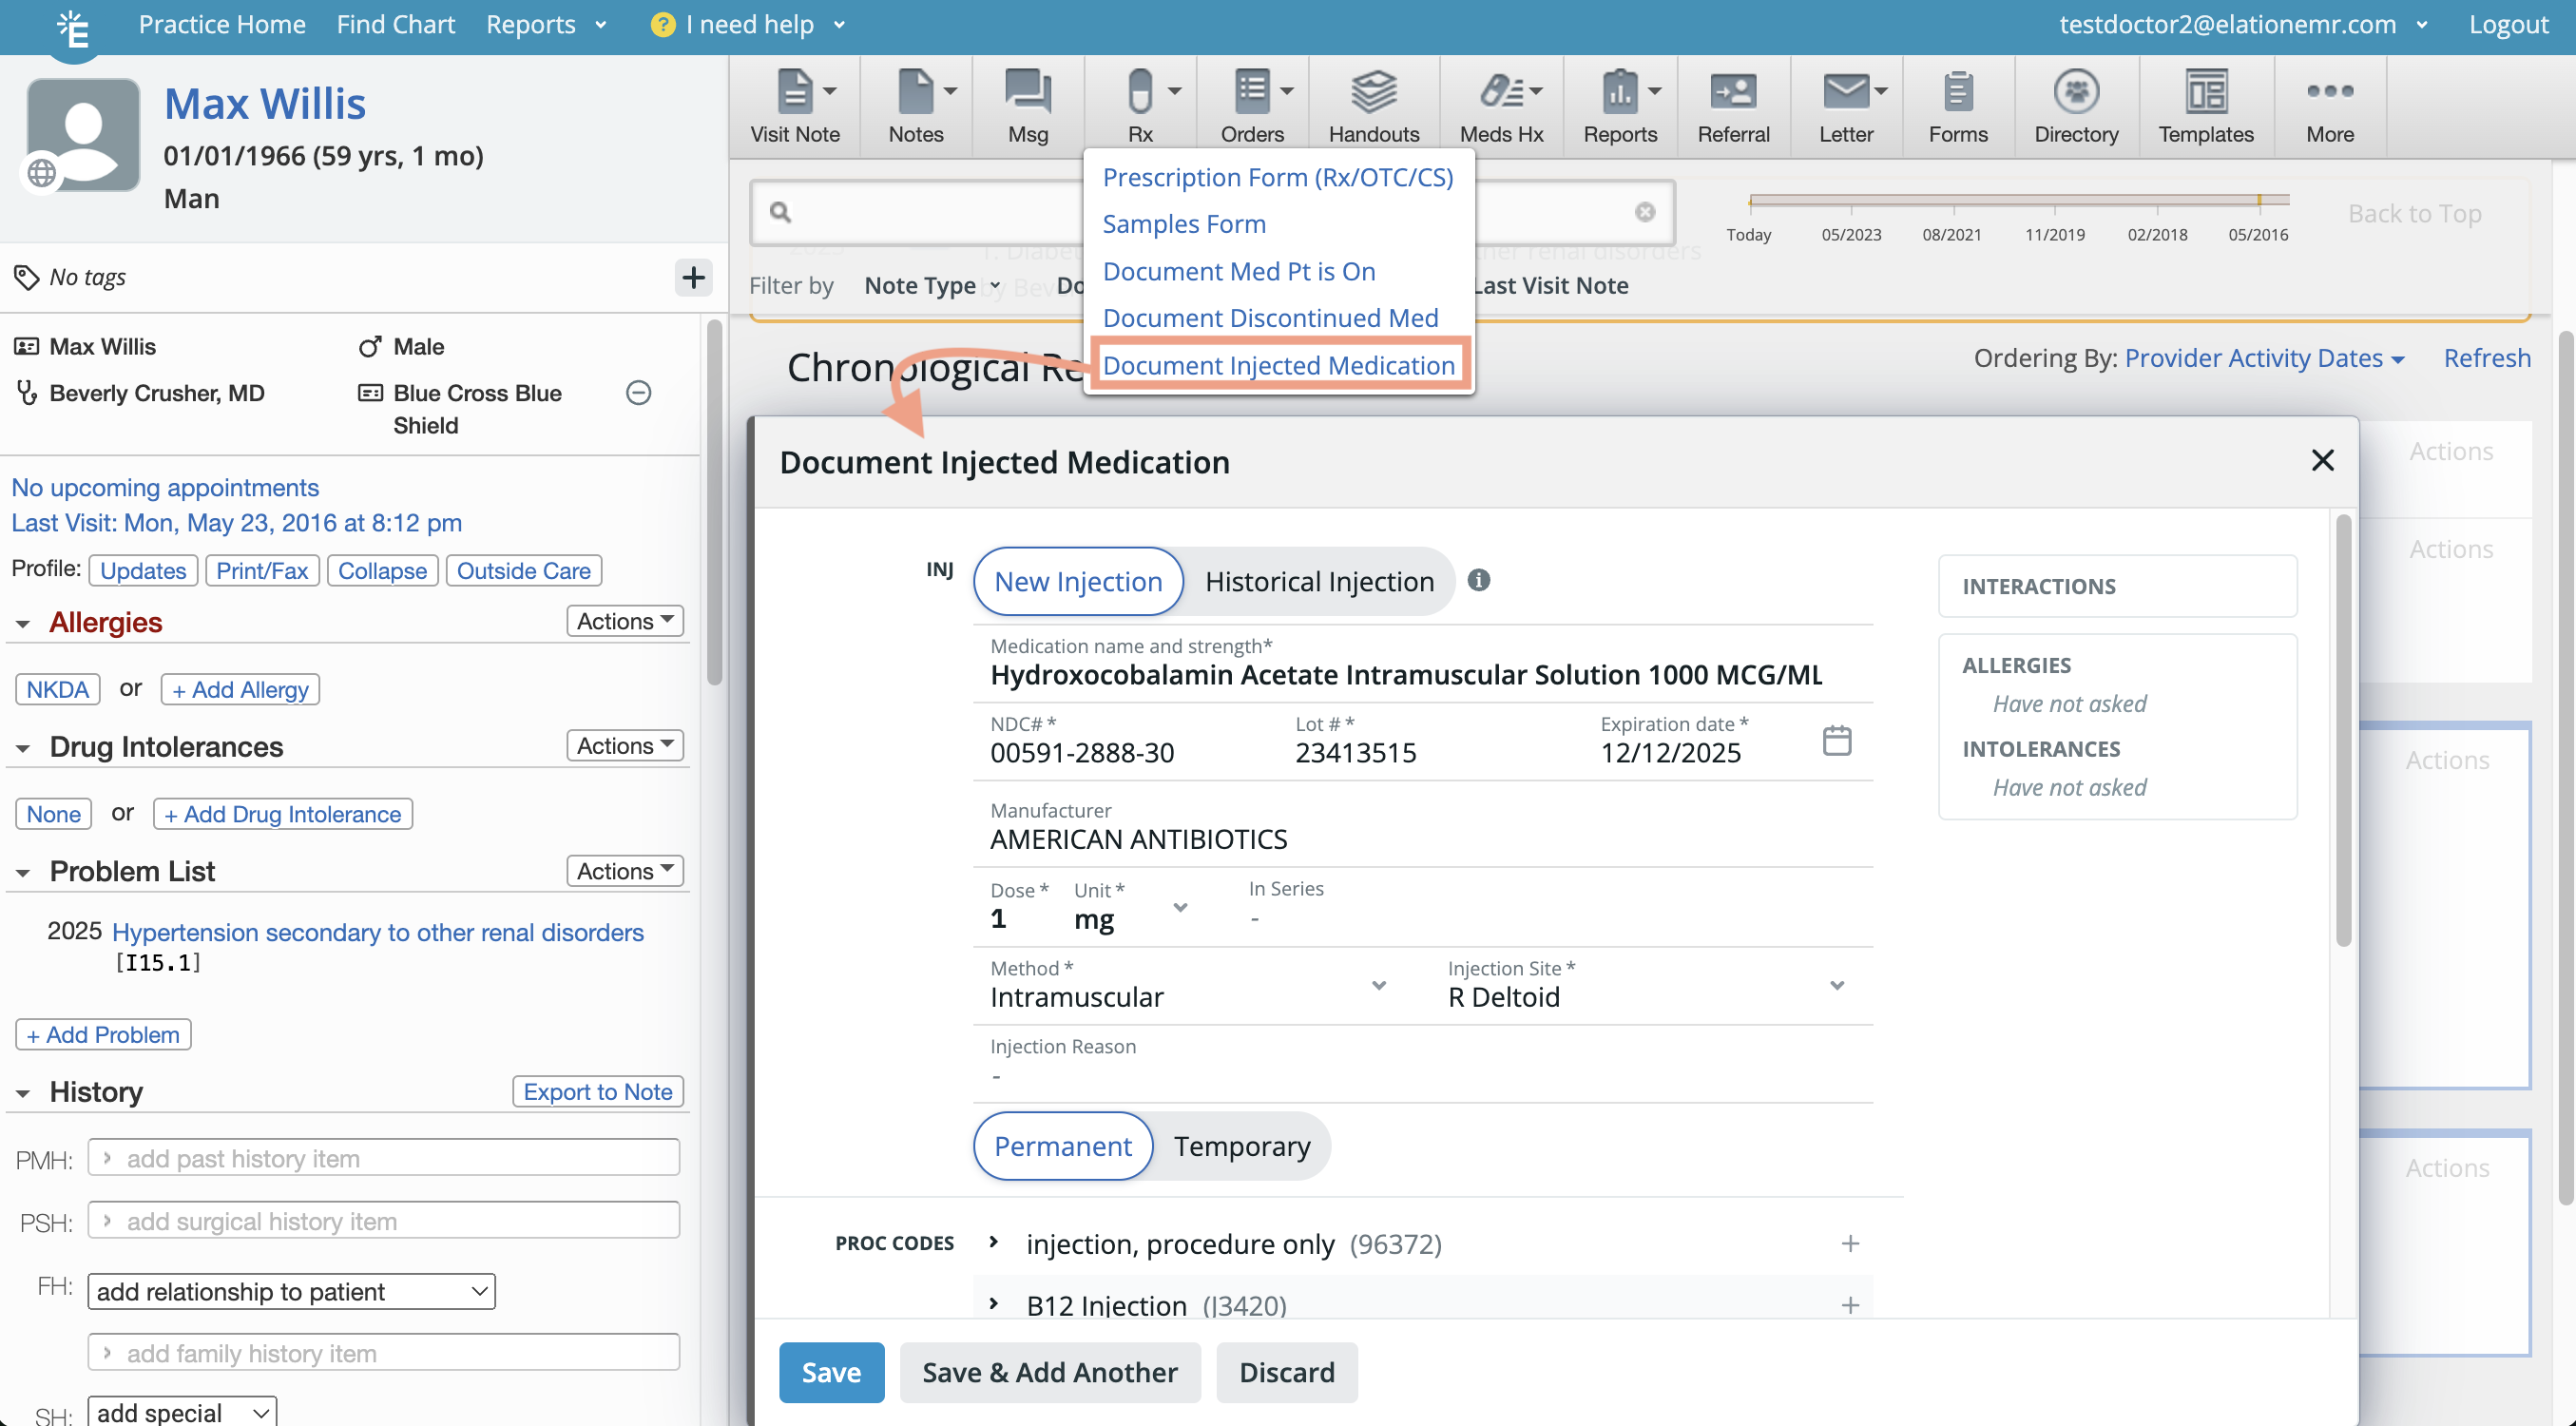Expand the B12 Injection proc code
Screen dimensions: 2576x1426
click(994, 1303)
